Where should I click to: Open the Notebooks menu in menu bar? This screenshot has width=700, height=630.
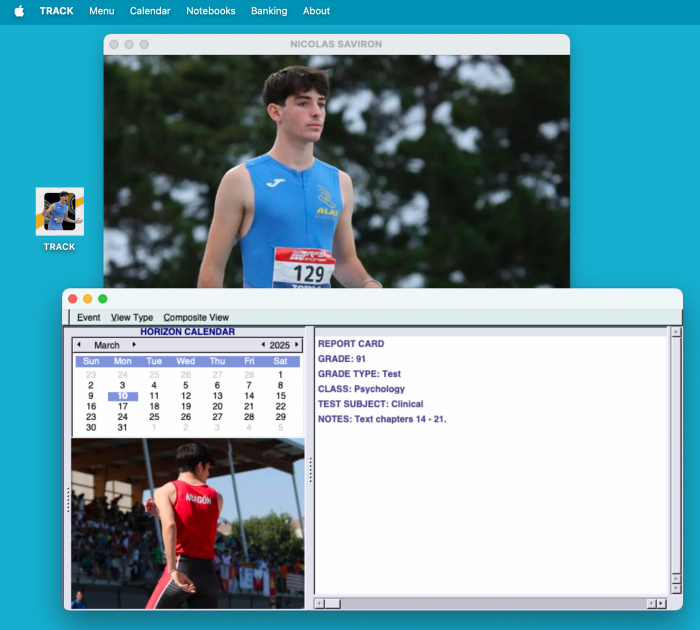[x=210, y=11]
